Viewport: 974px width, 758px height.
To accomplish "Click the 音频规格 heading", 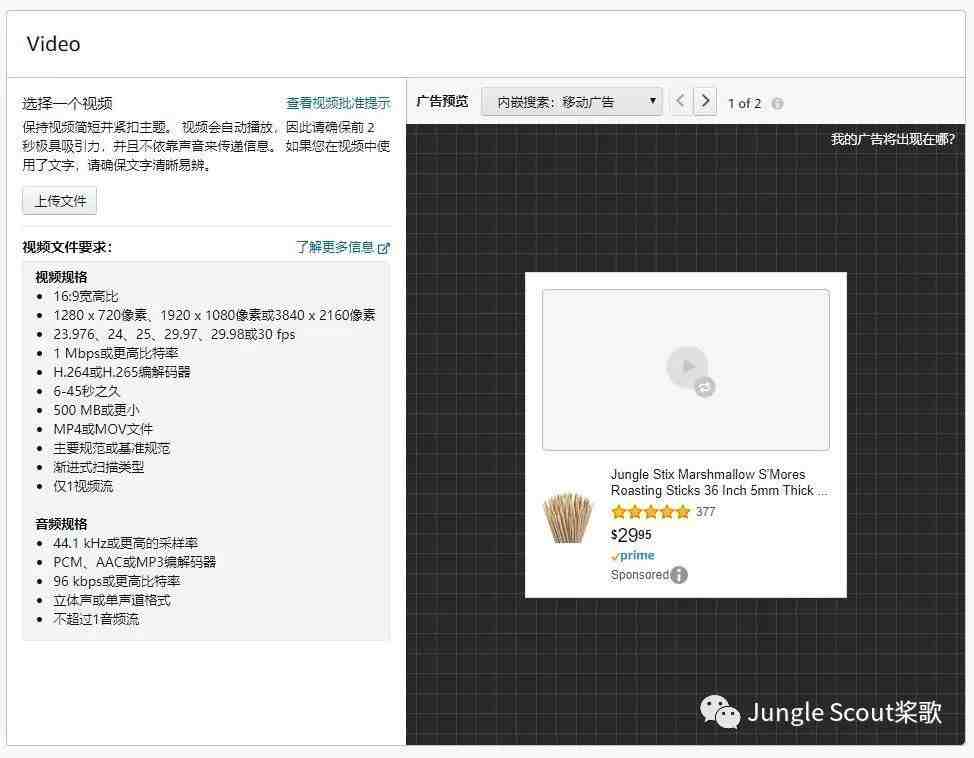I will 61,524.
